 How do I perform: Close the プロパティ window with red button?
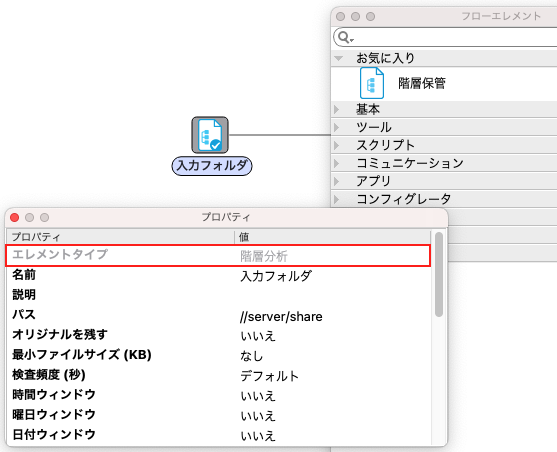(x=15, y=217)
